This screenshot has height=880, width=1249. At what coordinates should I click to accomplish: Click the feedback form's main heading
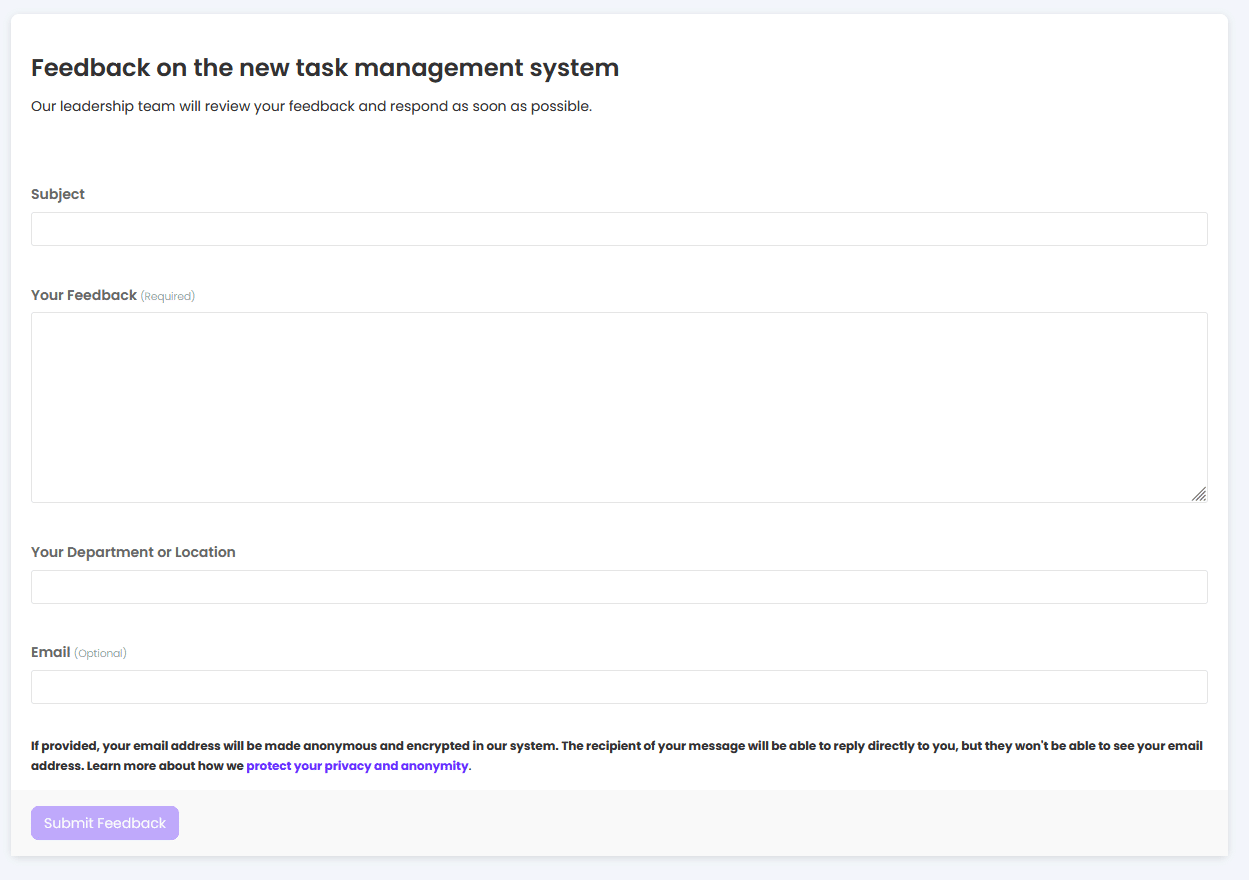click(x=325, y=68)
